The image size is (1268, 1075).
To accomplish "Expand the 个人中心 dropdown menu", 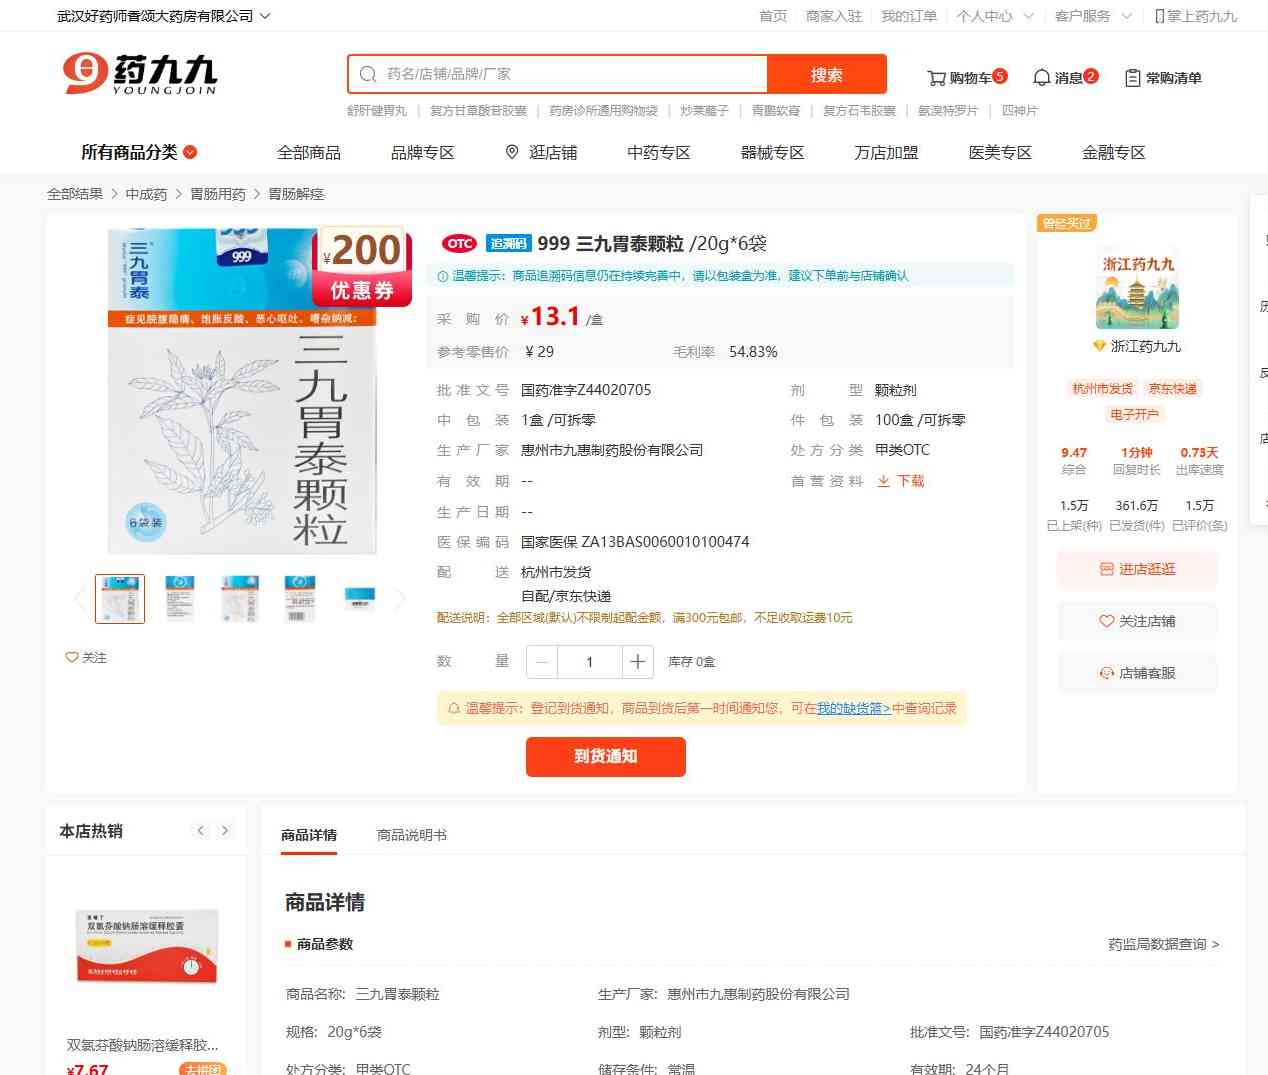I will (994, 16).
